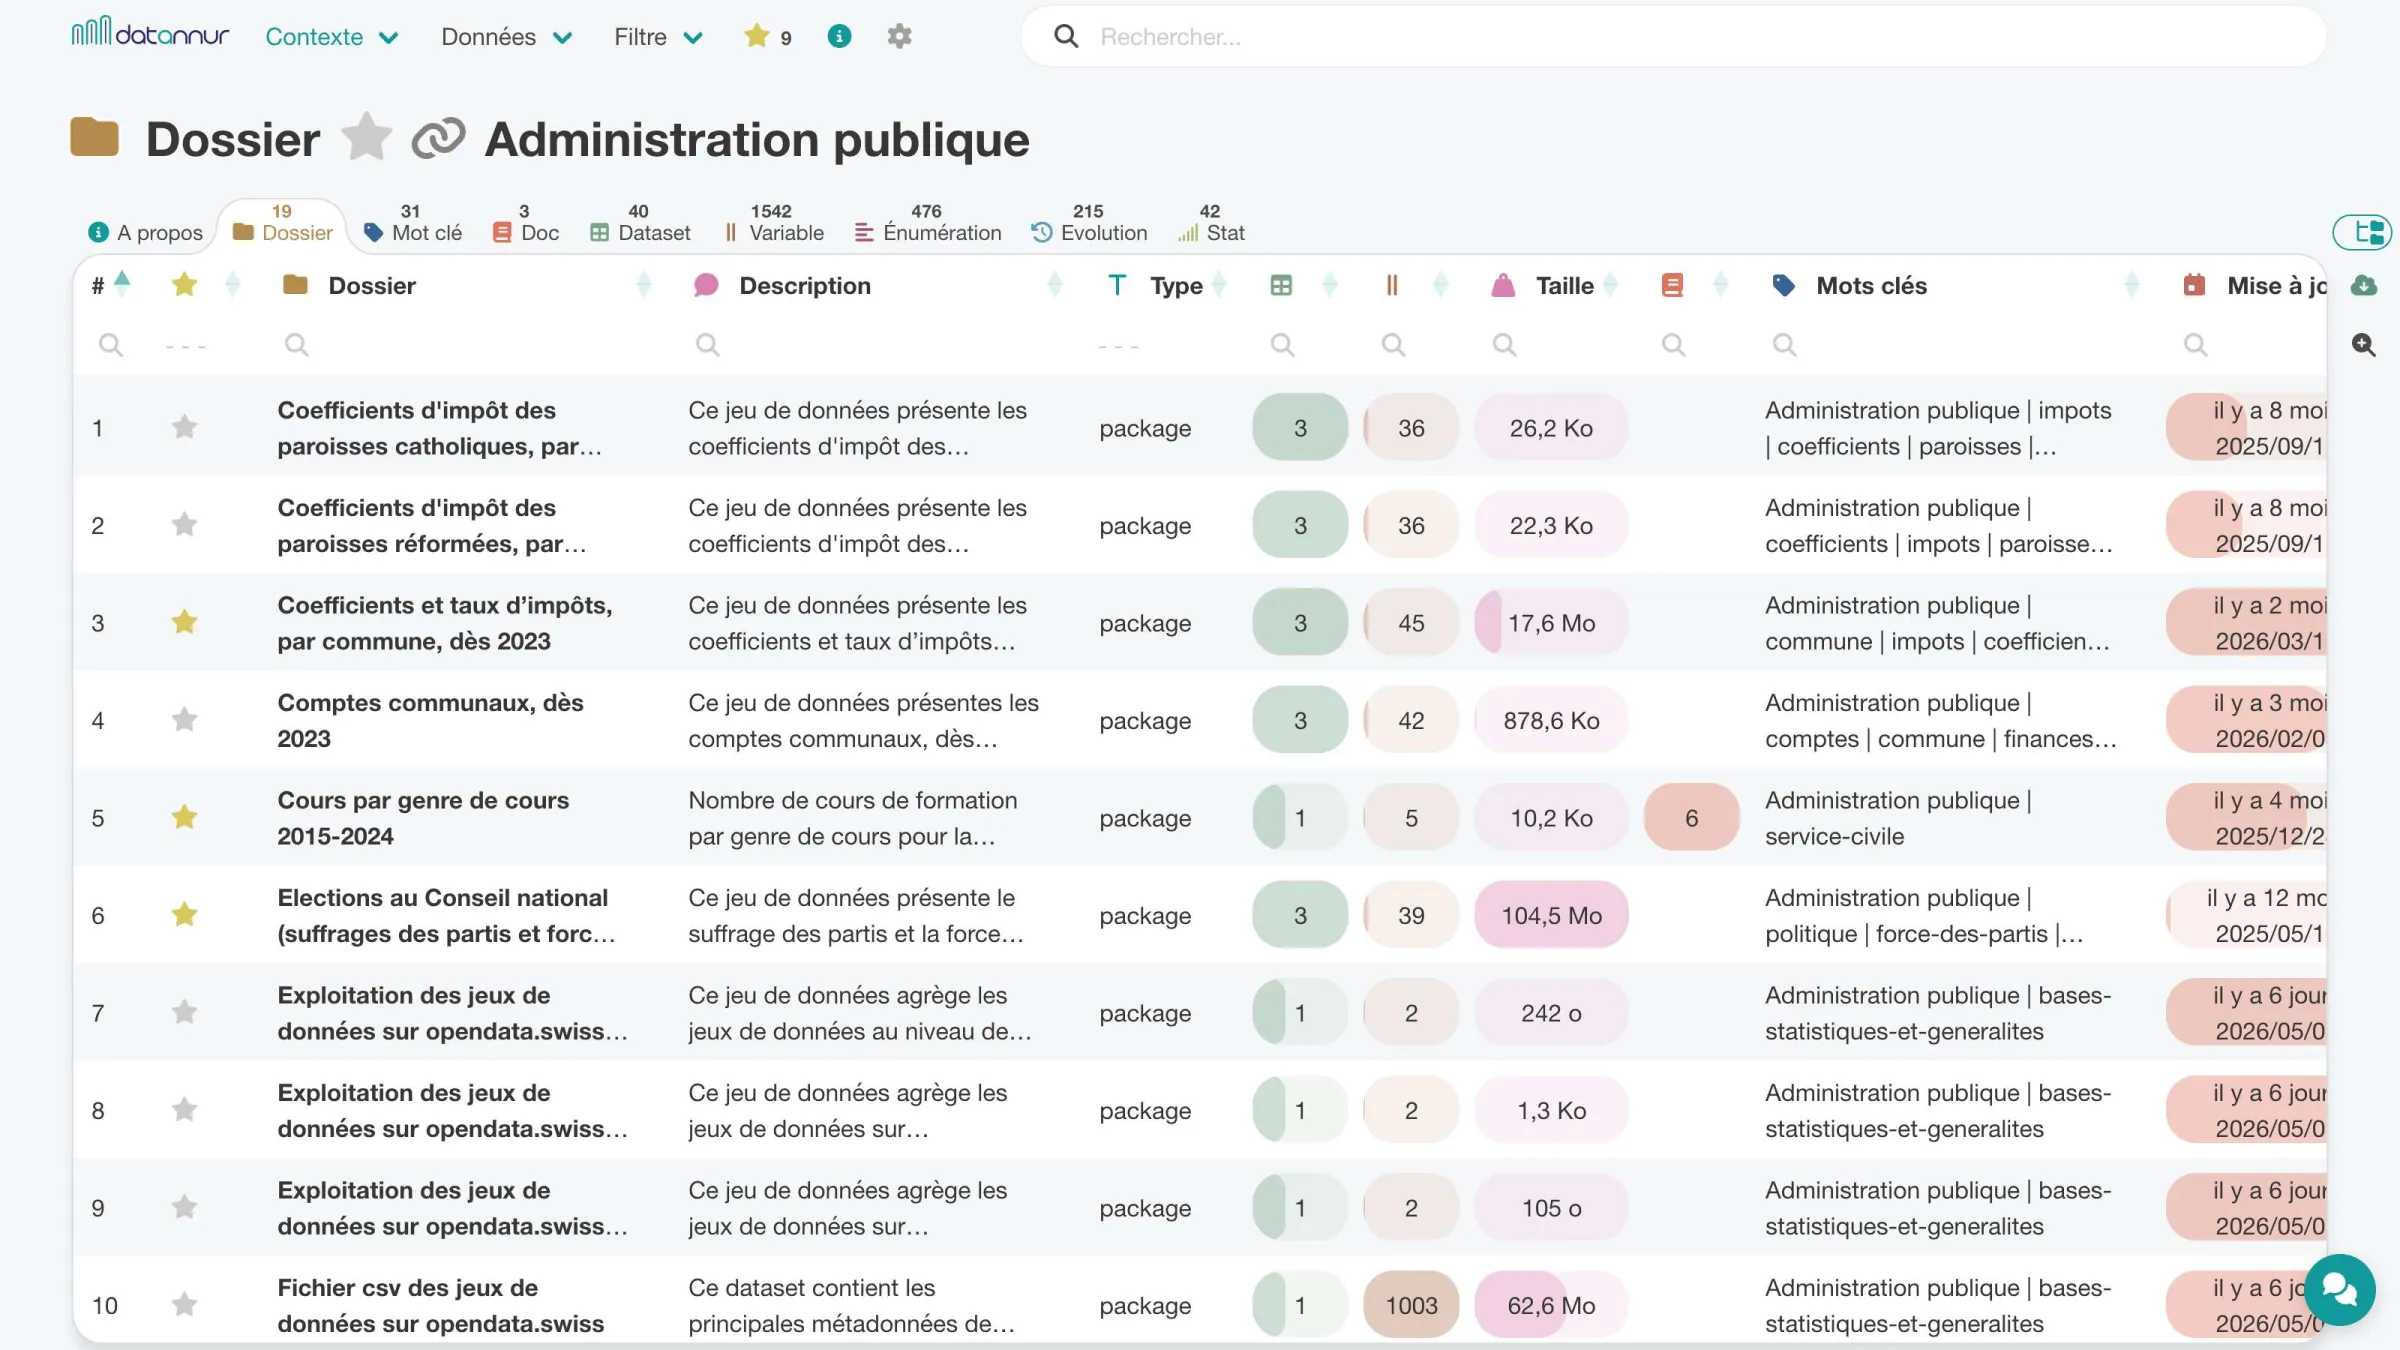2400x1350 pixels.
Task: Open Cours par genre de cours 2015-2024
Action: pos(423,818)
